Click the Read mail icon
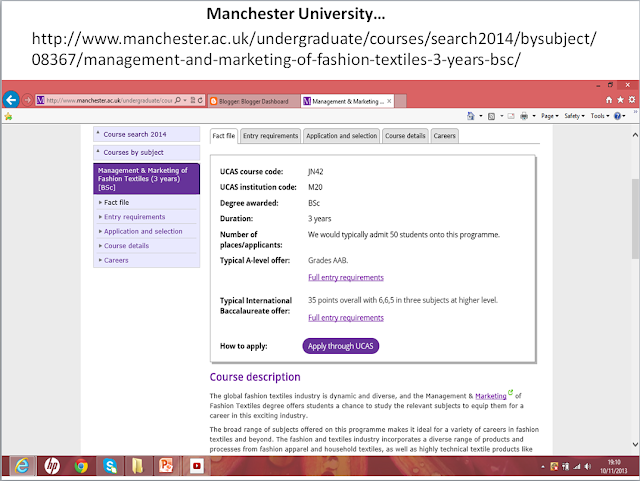 tap(511, 116)
